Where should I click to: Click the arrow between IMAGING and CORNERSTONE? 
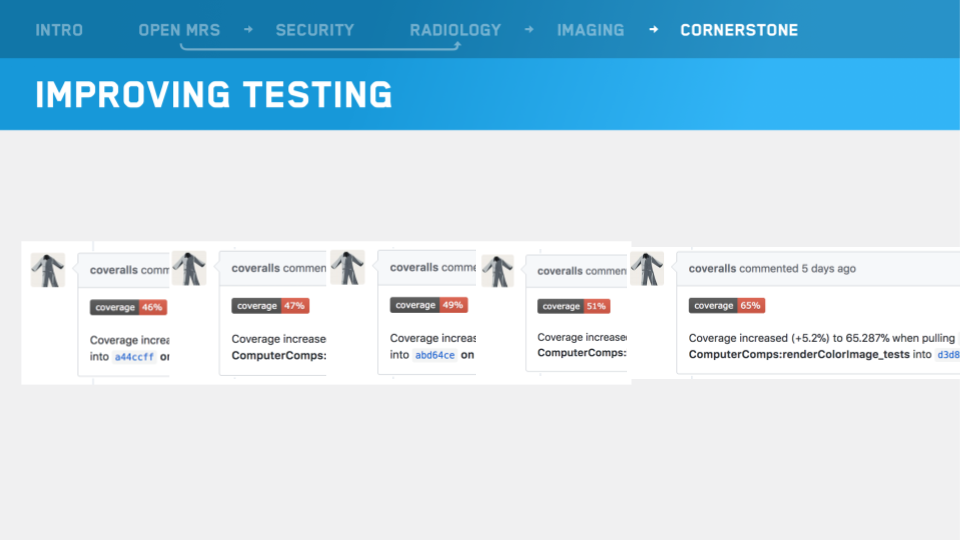click(x=653, y=30)
